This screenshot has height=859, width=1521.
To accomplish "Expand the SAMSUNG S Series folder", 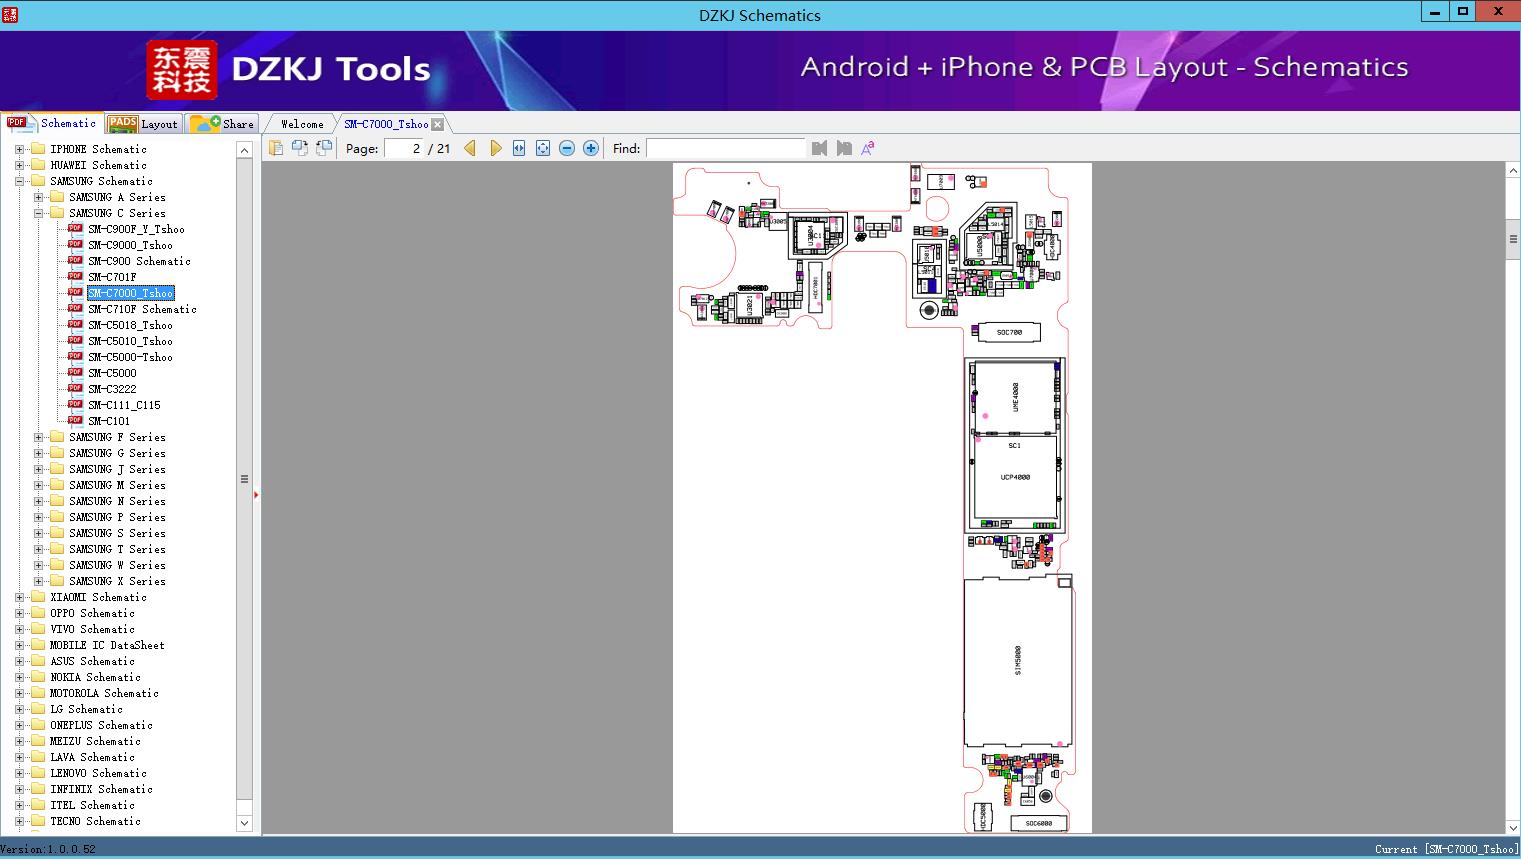I will 38,533.
